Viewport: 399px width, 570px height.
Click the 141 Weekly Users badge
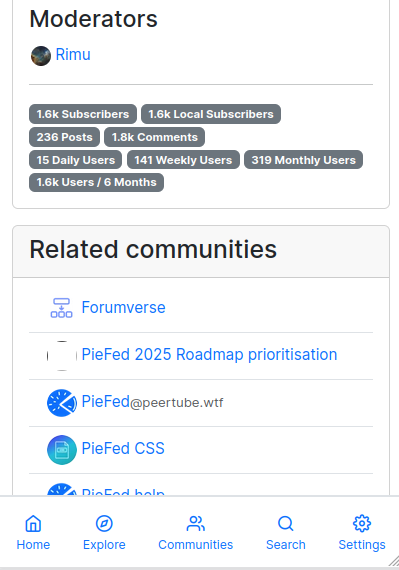point(183,160)
